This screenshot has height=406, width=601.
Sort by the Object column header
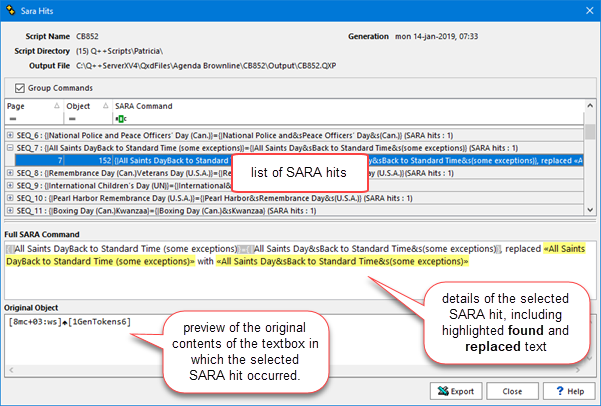[88, 106]
